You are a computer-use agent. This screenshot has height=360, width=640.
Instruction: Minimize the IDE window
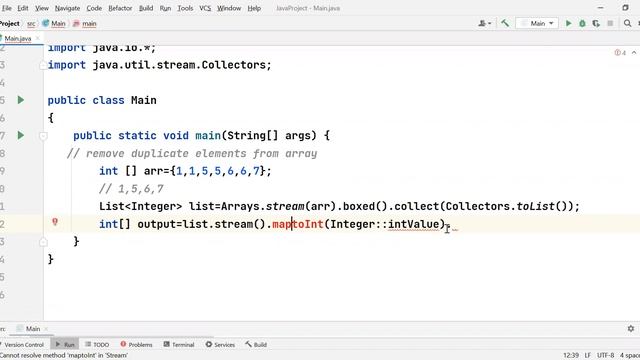[600, 8]
